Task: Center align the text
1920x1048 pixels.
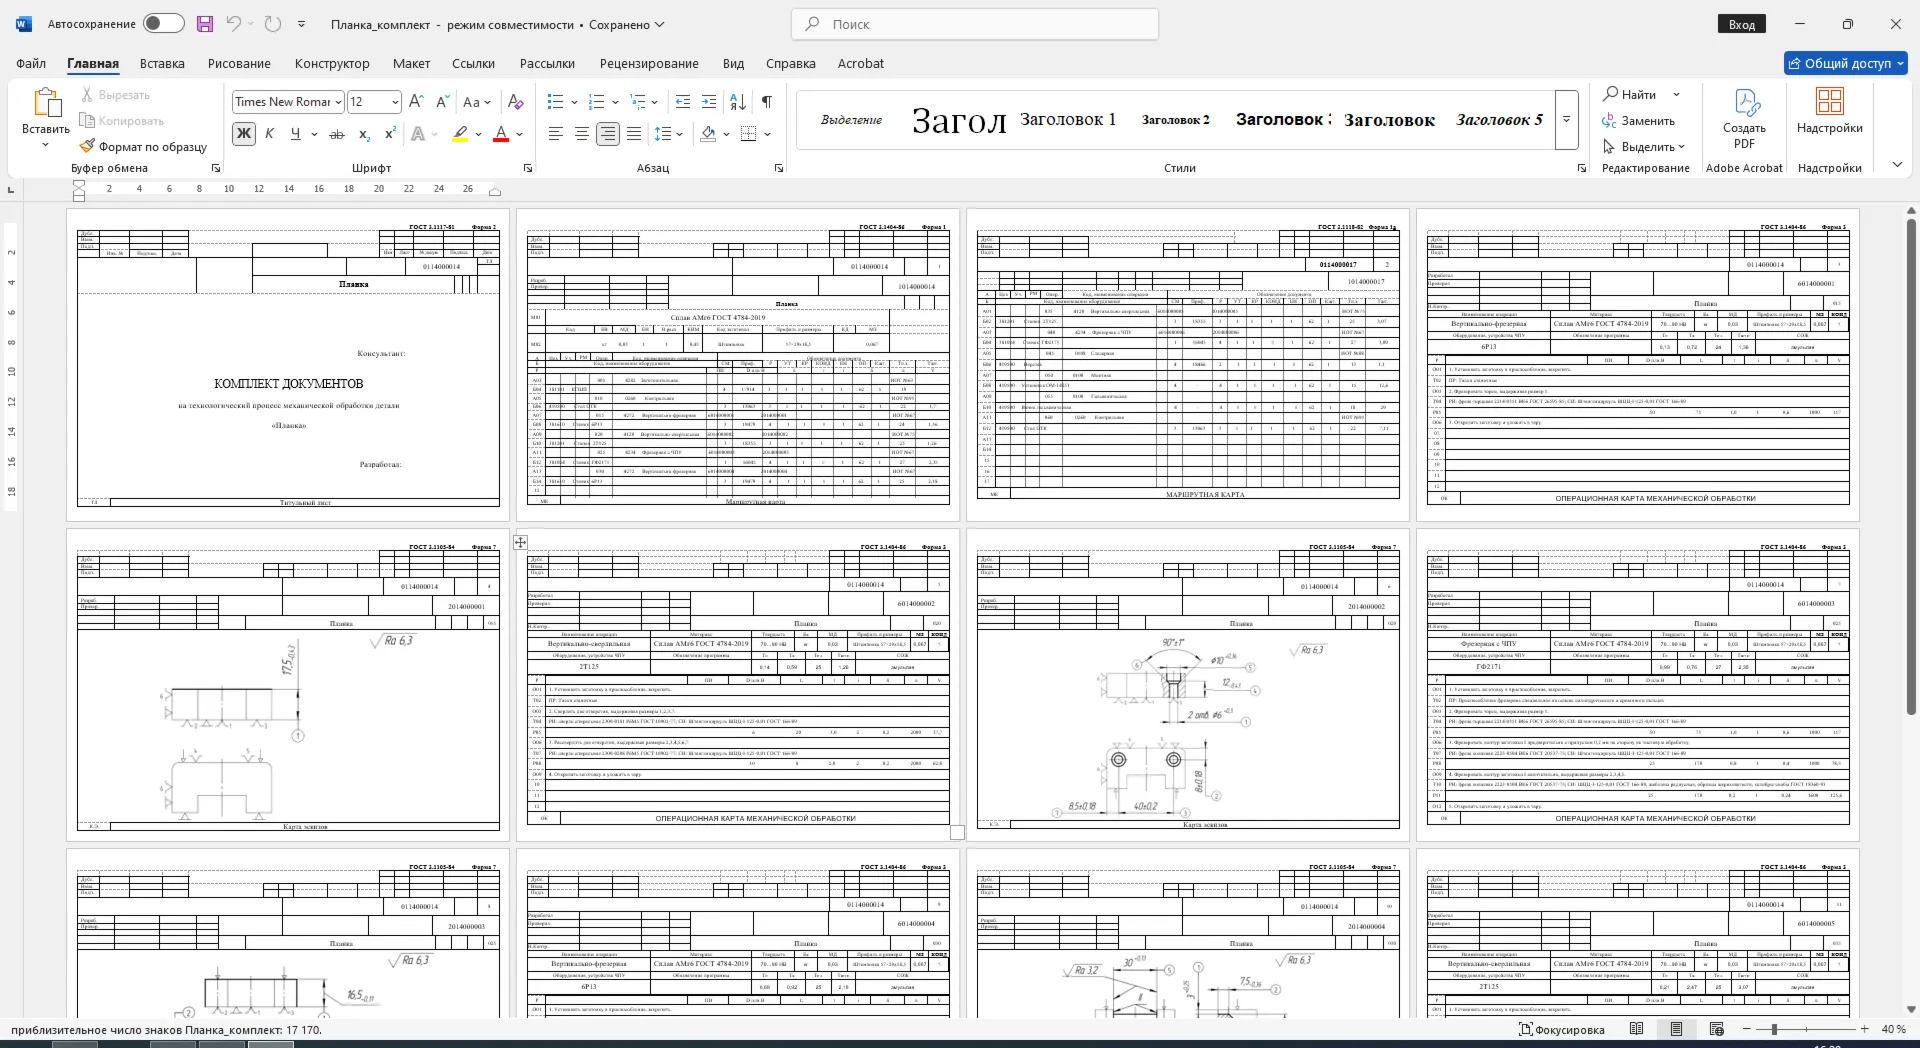Action: click(x=582, y=134)
